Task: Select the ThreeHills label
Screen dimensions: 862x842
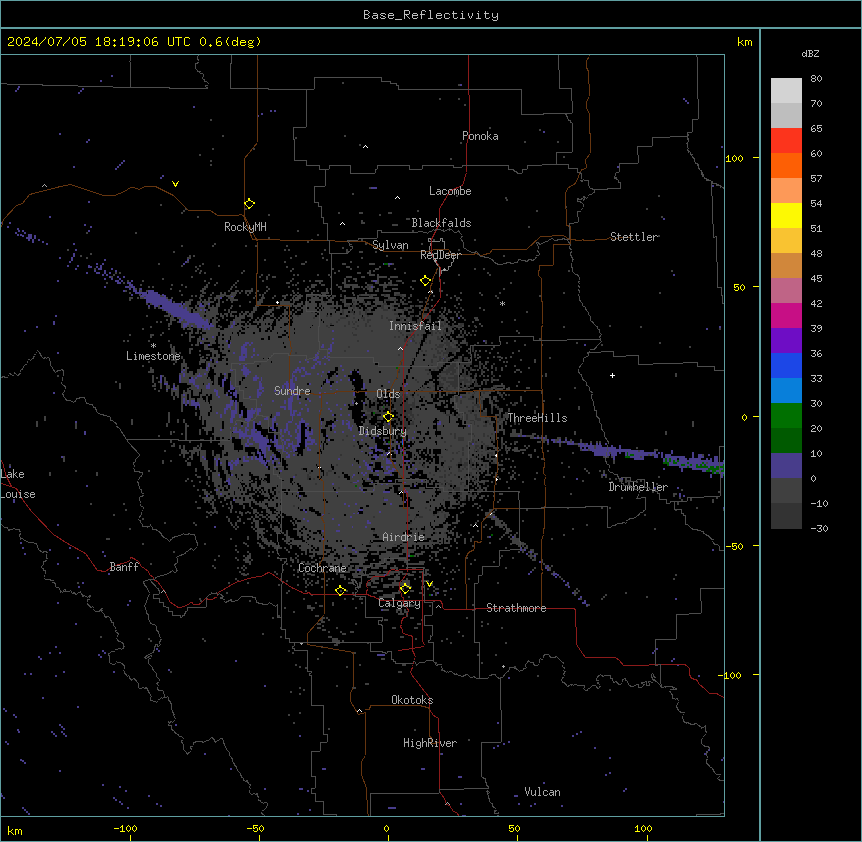Action: (537, 418)
